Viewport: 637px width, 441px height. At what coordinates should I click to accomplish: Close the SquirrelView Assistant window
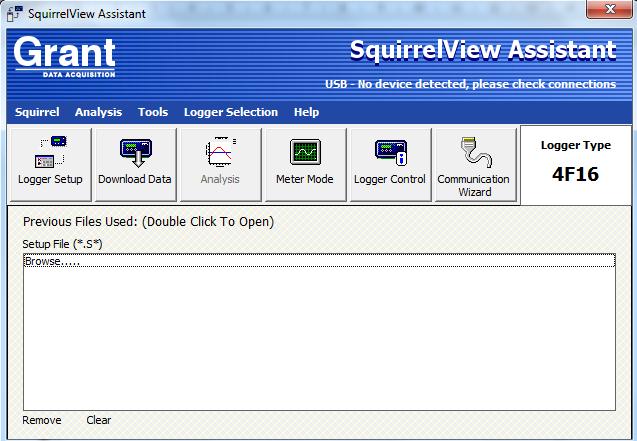[609, 9]
